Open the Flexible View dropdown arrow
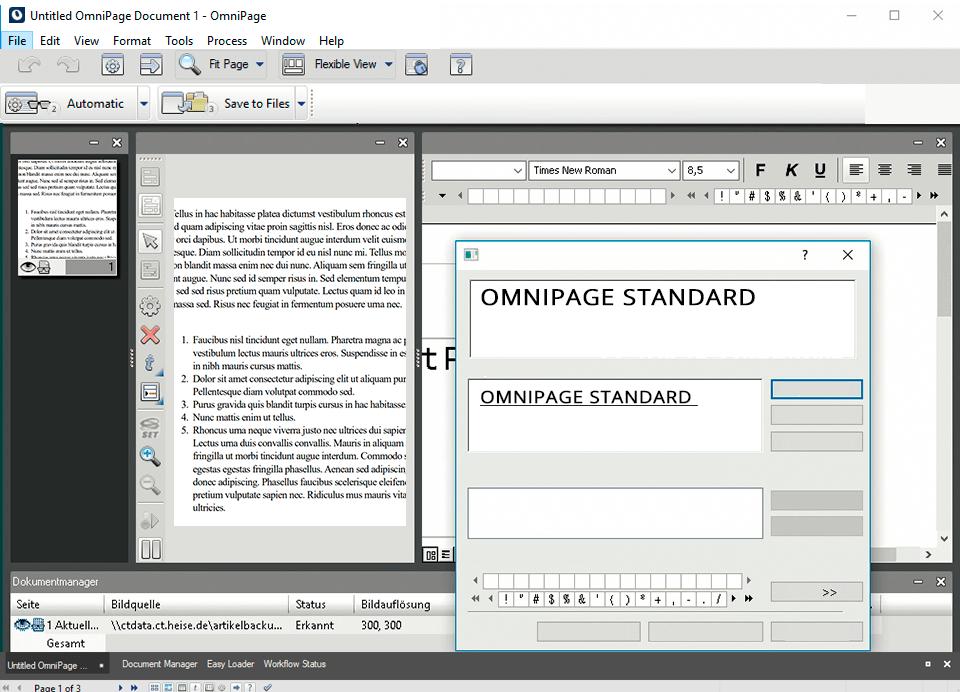 (x=388, y=65)
